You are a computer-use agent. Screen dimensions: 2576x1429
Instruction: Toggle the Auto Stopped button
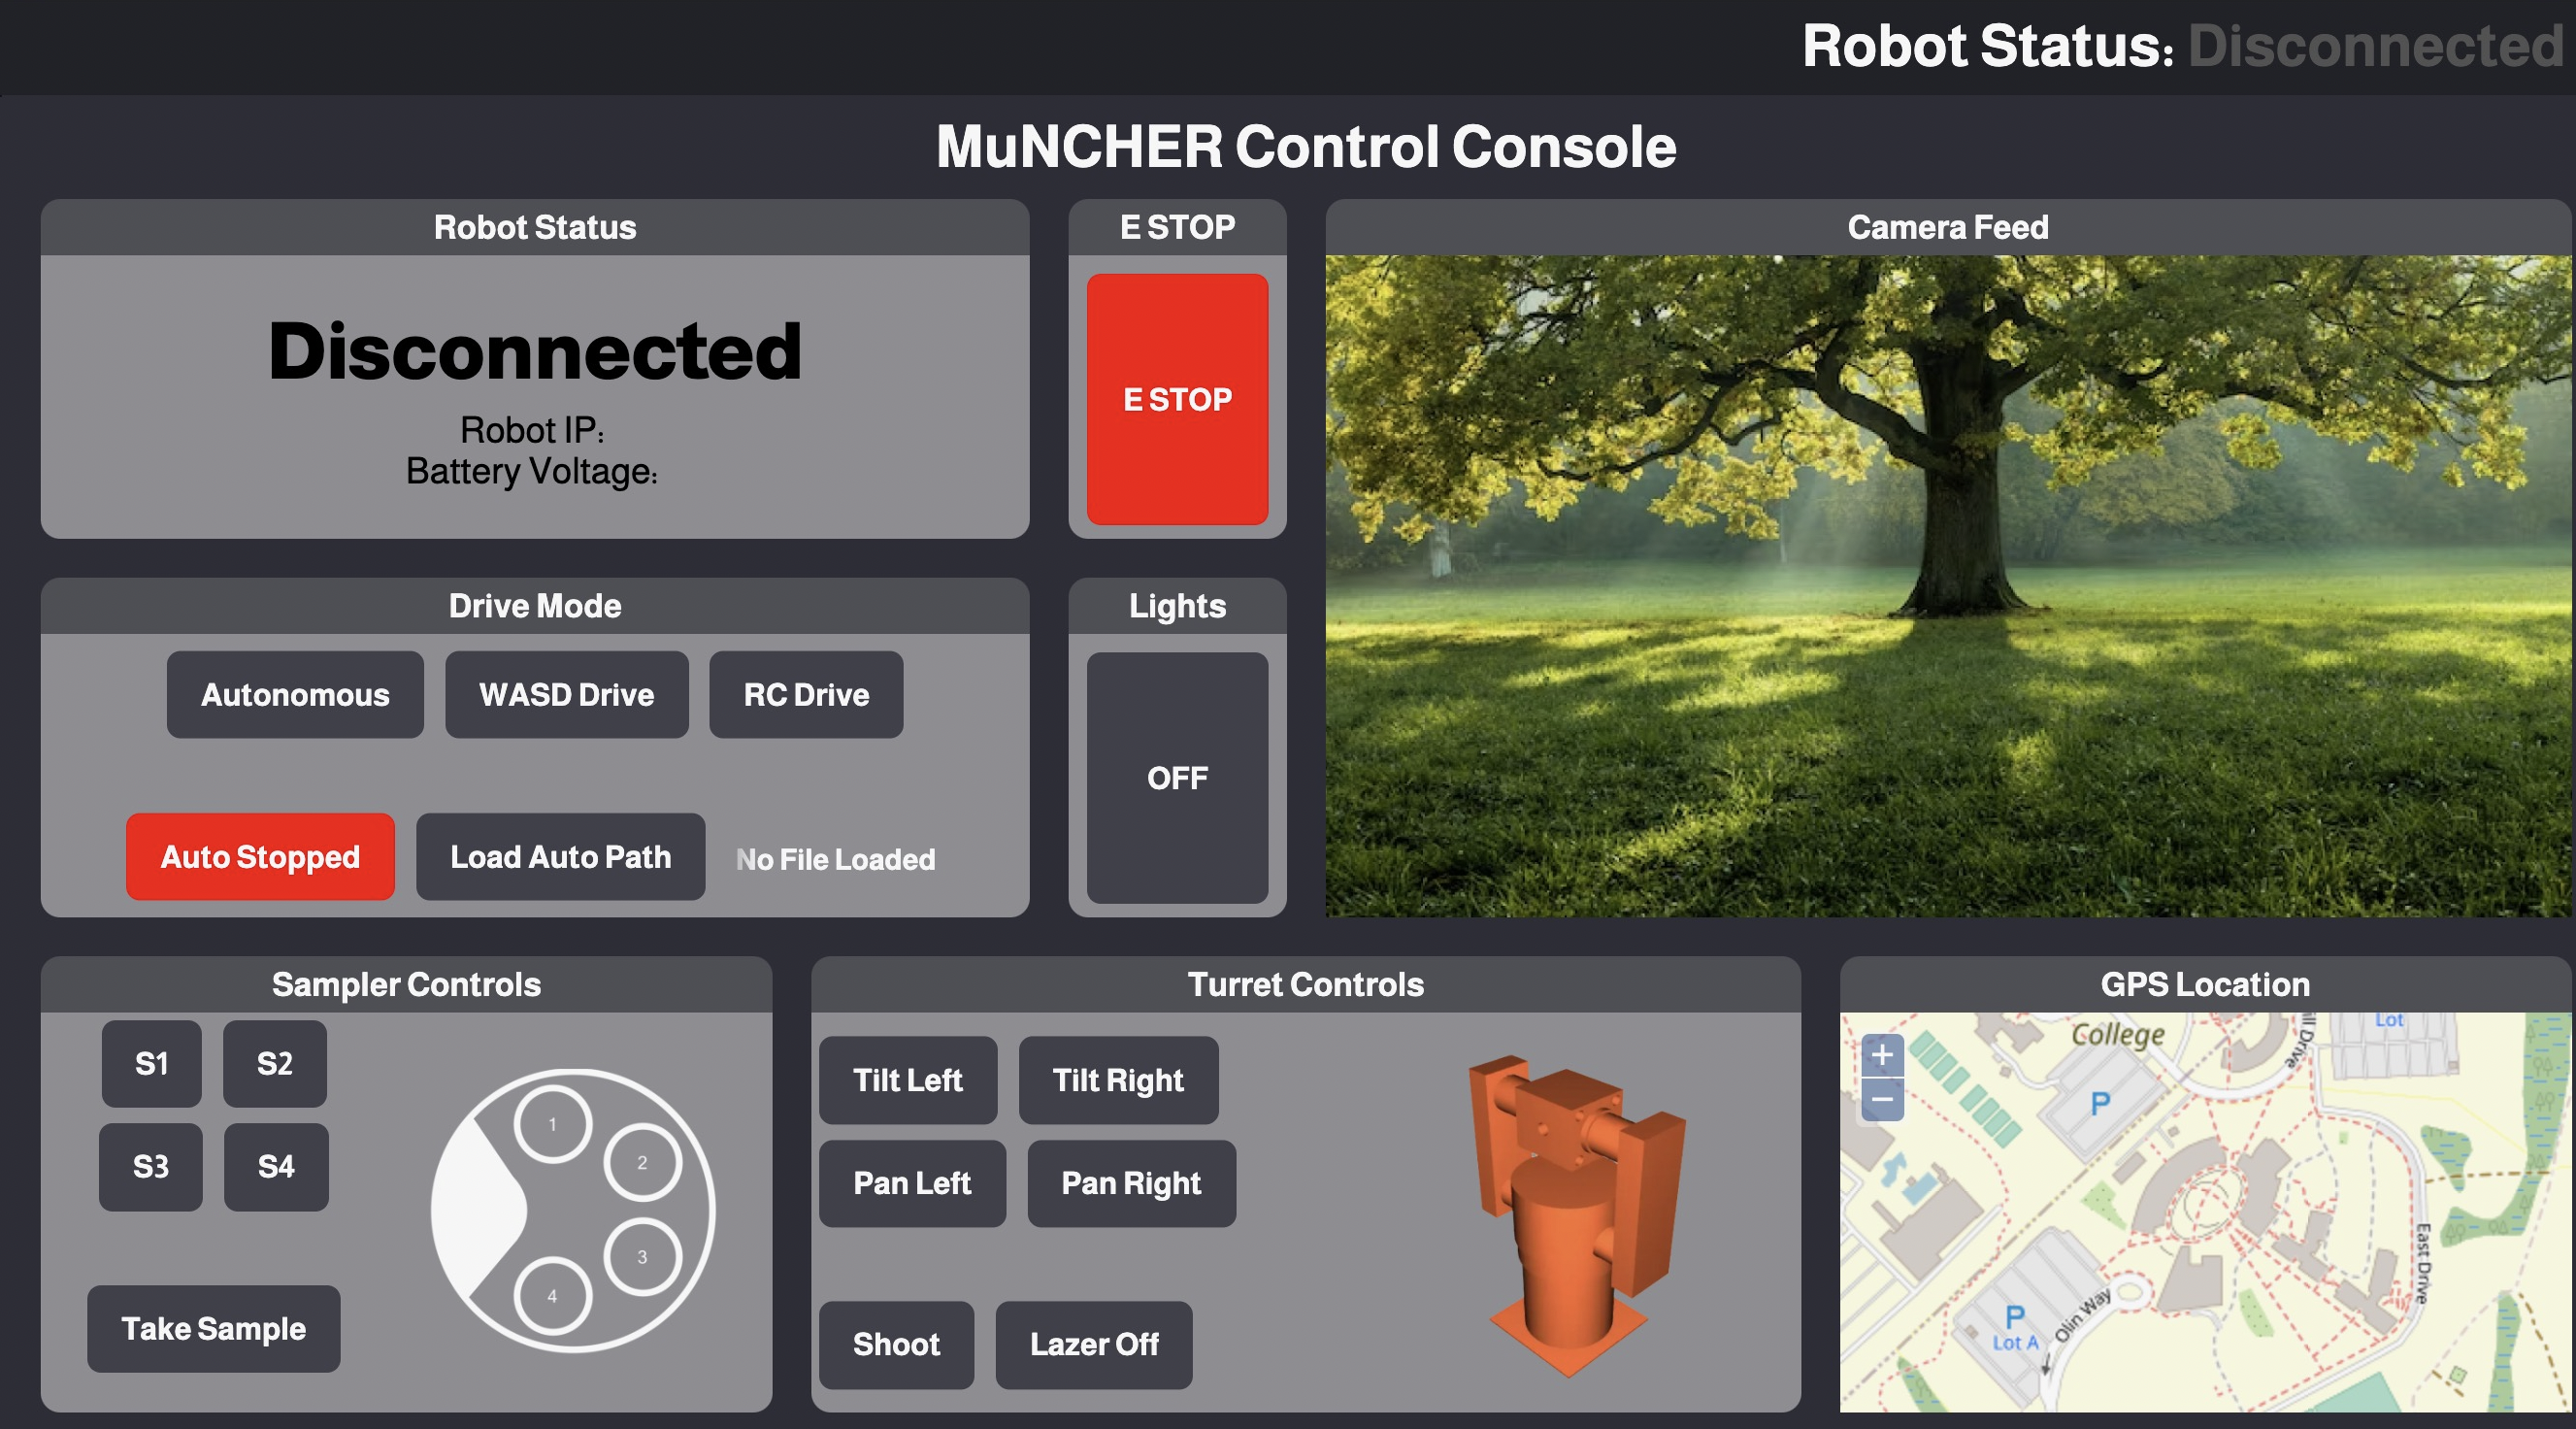260,857
